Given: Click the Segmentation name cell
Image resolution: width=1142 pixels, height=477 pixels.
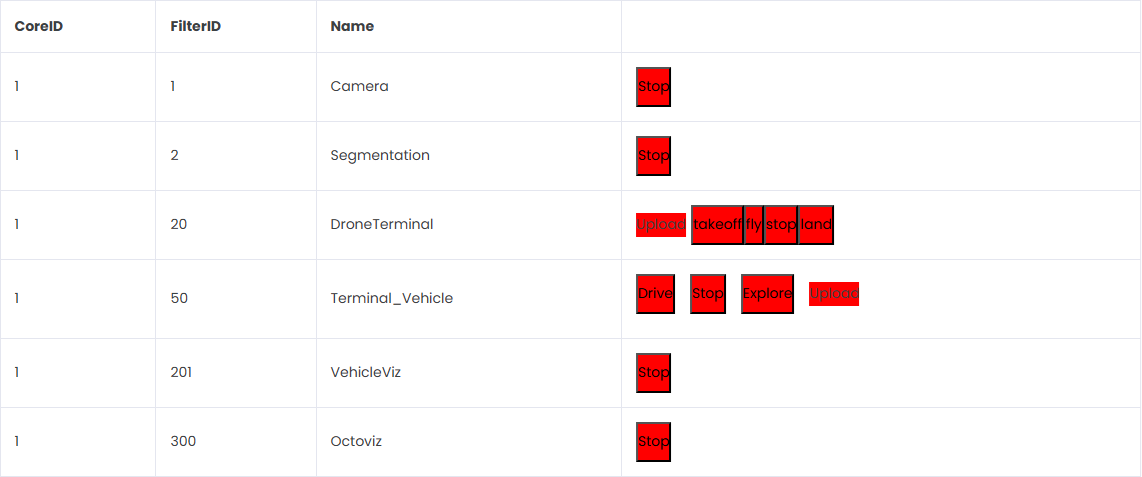Looking at the screenshot, I should pos(380,156).
